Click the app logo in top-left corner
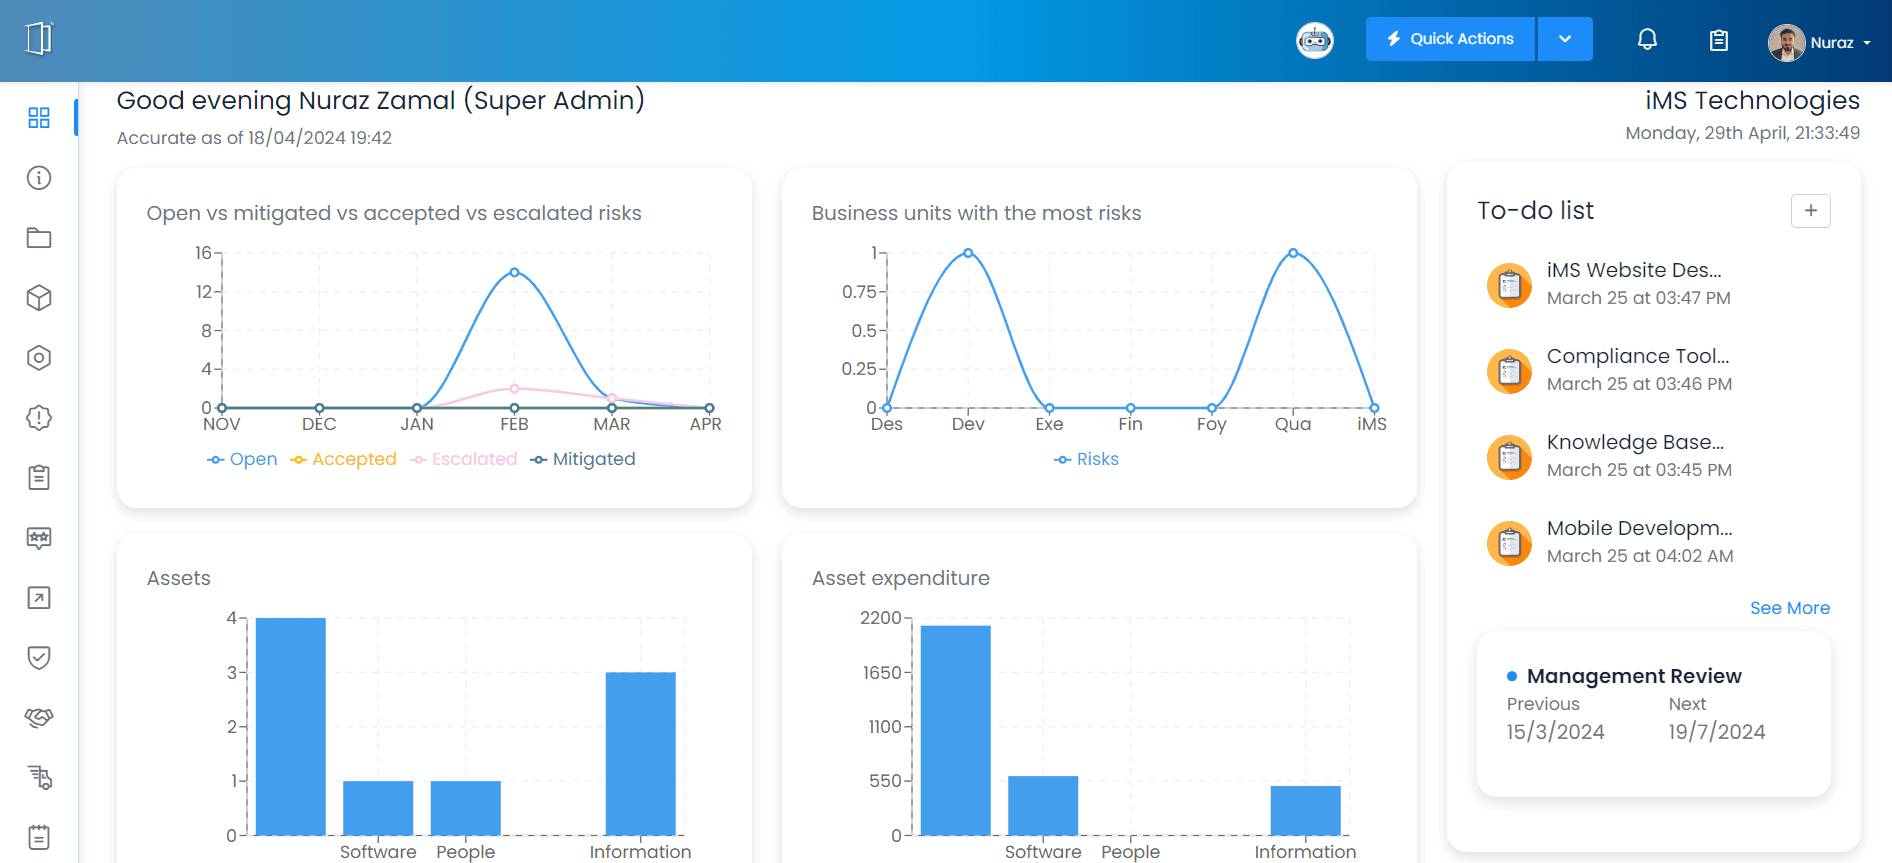This screenshot has width=1892, height=863. pyautogui.click(x=39, y=39)
